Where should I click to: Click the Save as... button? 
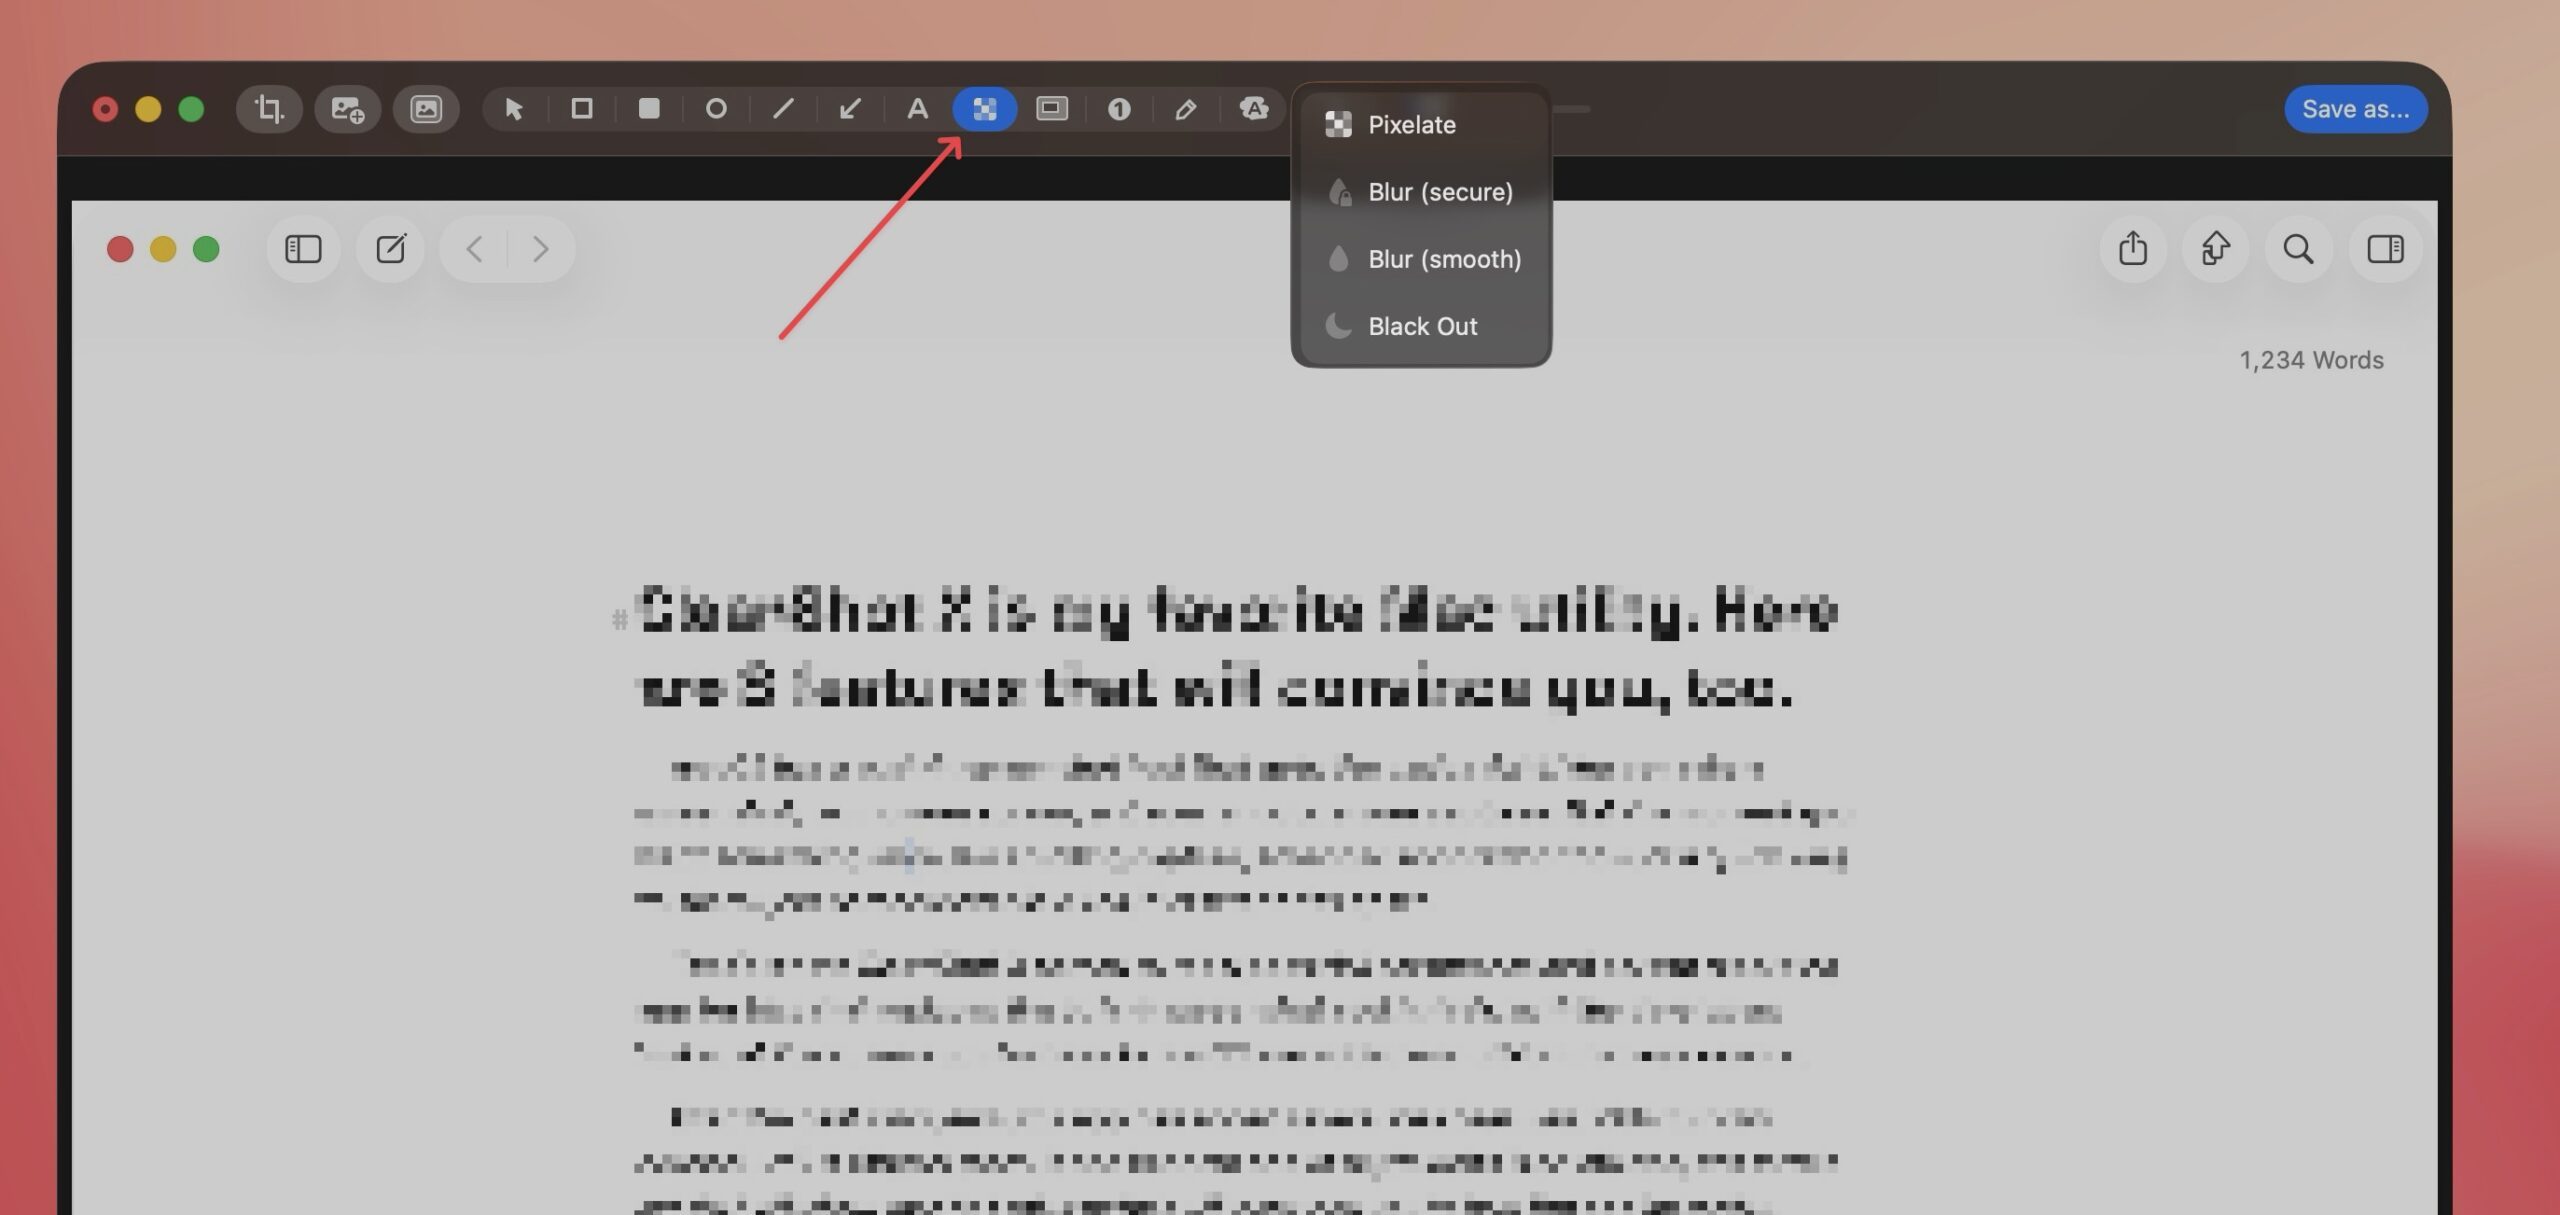click(x=2355, y=109)
